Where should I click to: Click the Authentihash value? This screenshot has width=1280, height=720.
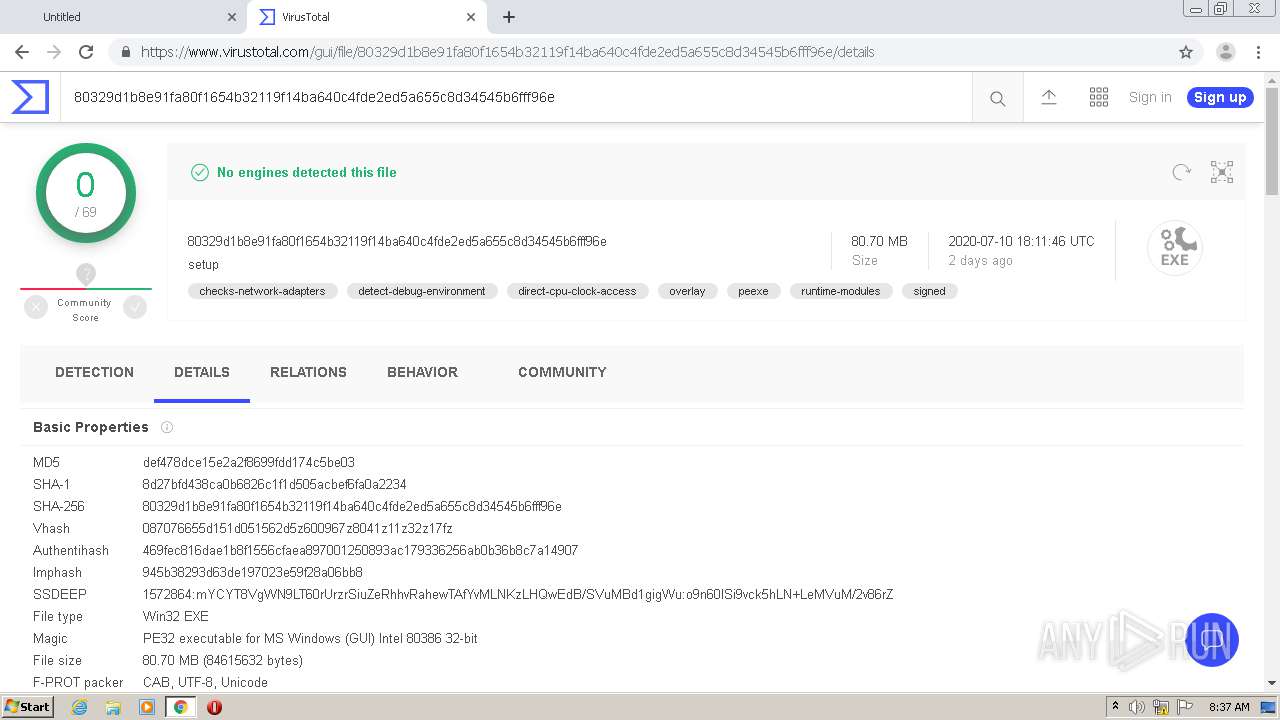(360, 550)
